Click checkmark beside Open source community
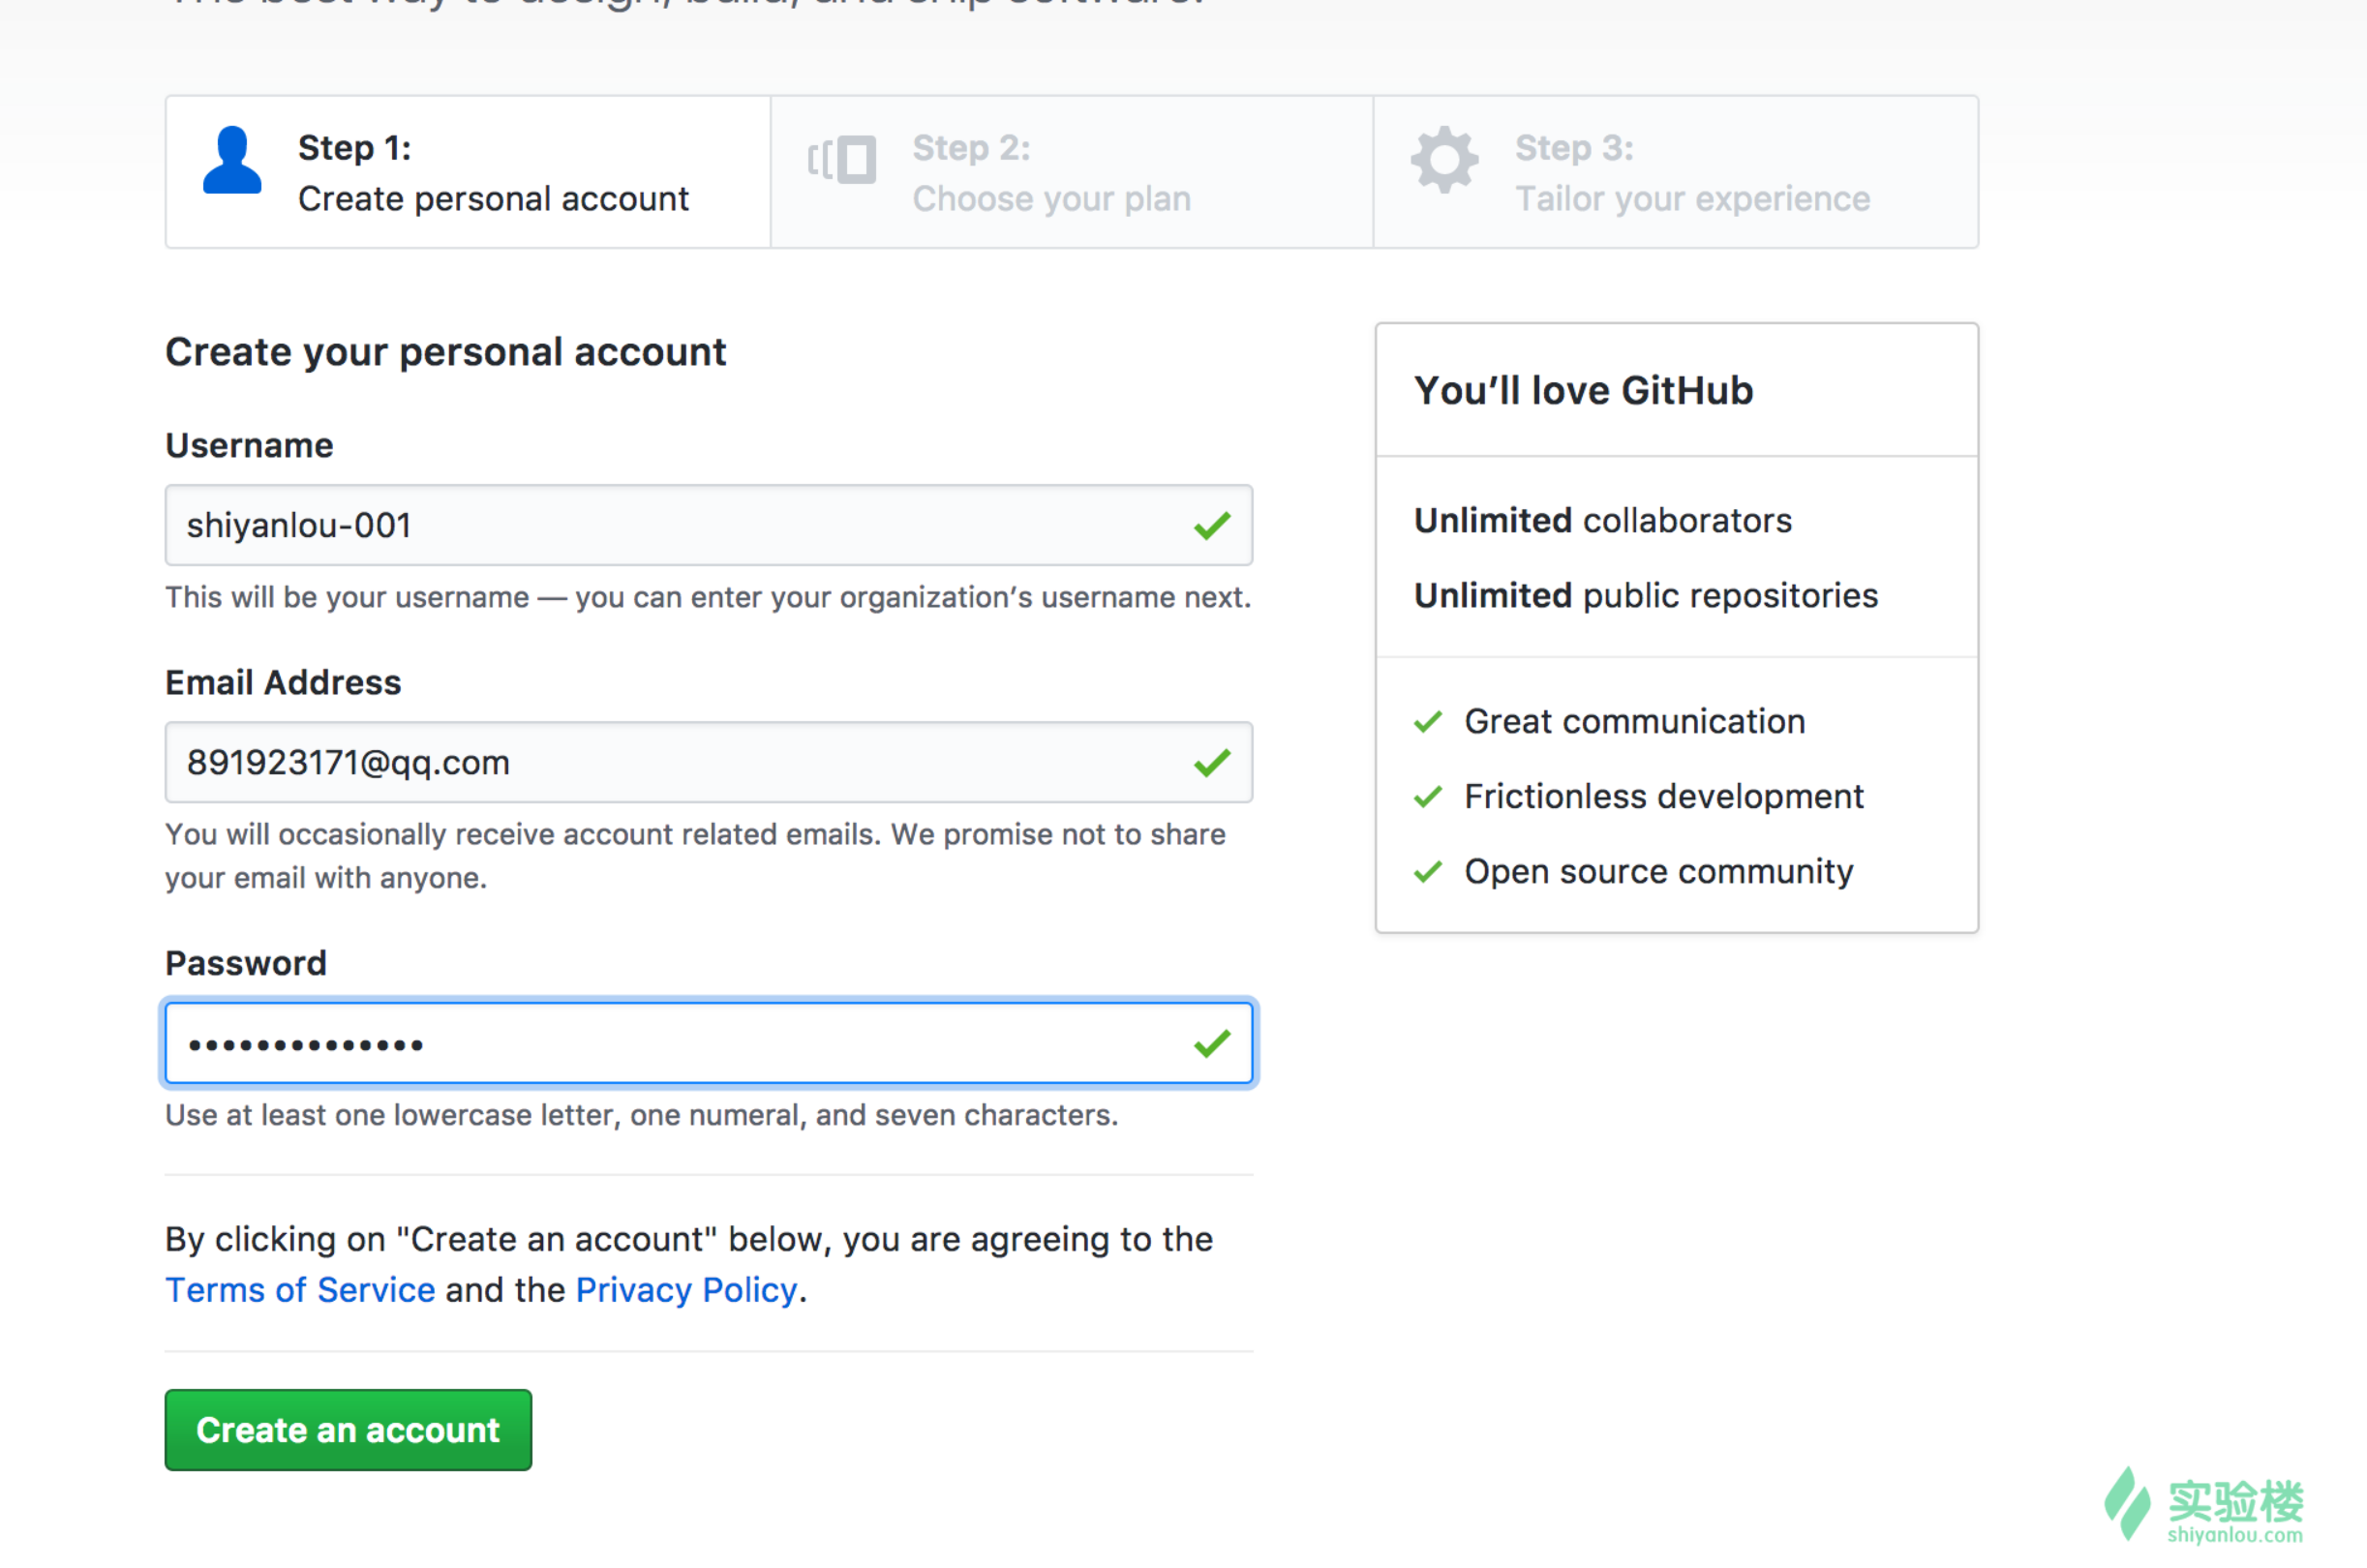2367x1568 pixels. [1428, 871]
